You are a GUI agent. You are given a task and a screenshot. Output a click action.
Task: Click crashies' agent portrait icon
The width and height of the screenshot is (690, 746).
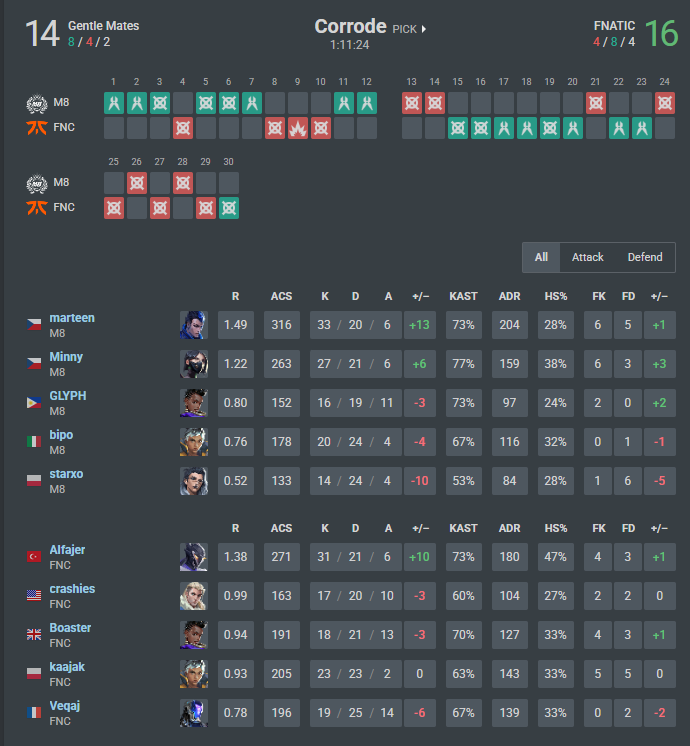pyautogui.click(x=194, y=596)
